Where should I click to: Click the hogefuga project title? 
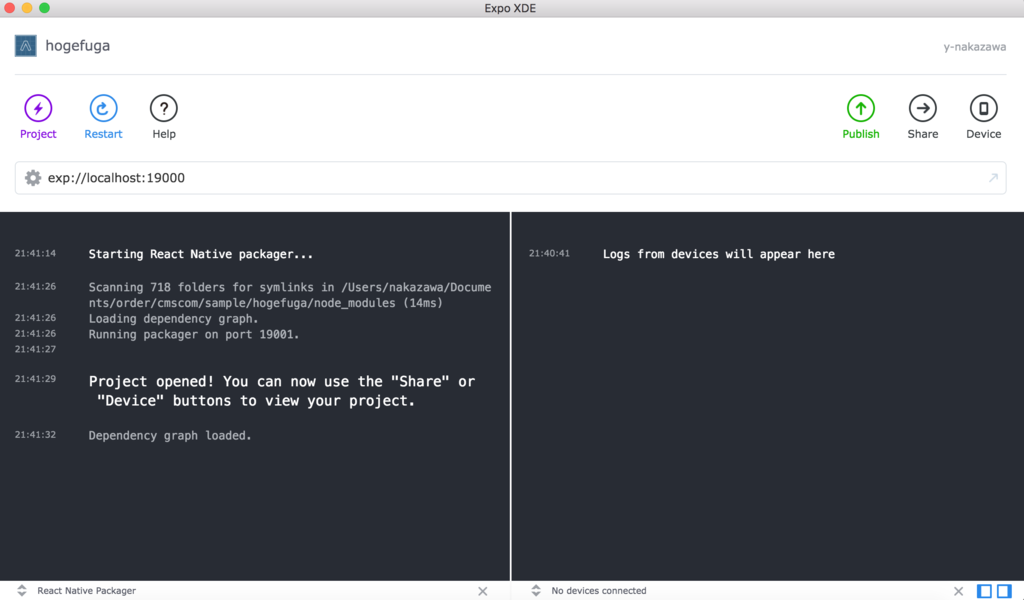(78, 46)
